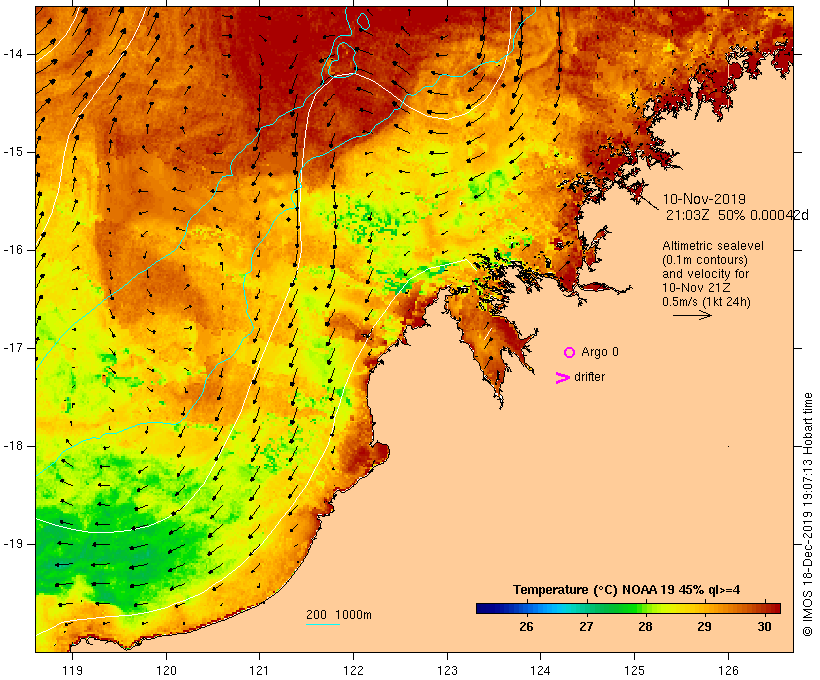Click the longitude label 124
The height and width of the screenshot is (680, 820).
click(x=540, y=670)
